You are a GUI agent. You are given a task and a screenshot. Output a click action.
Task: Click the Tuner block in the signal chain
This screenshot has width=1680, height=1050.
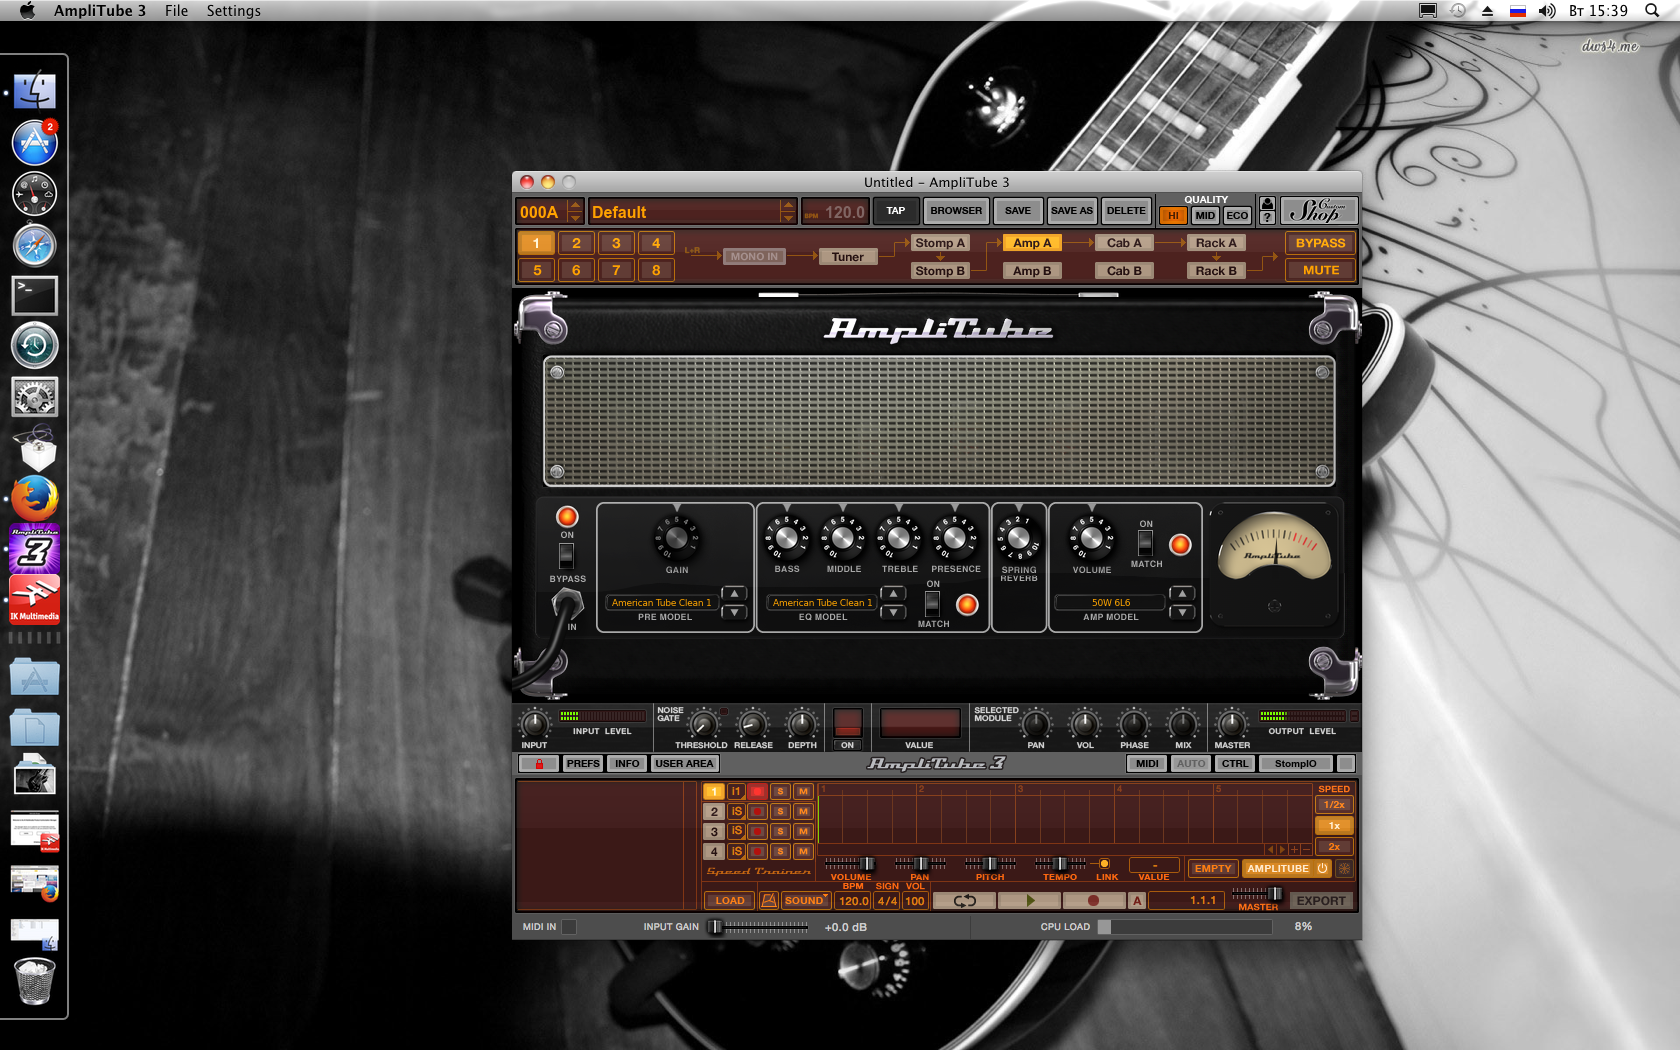(x=848, y=257)
